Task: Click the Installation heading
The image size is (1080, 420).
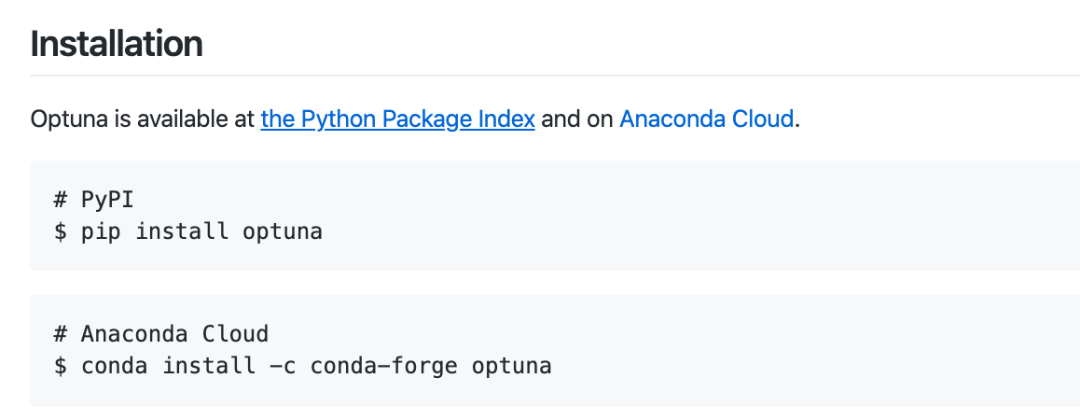Action: coord(116,44)
